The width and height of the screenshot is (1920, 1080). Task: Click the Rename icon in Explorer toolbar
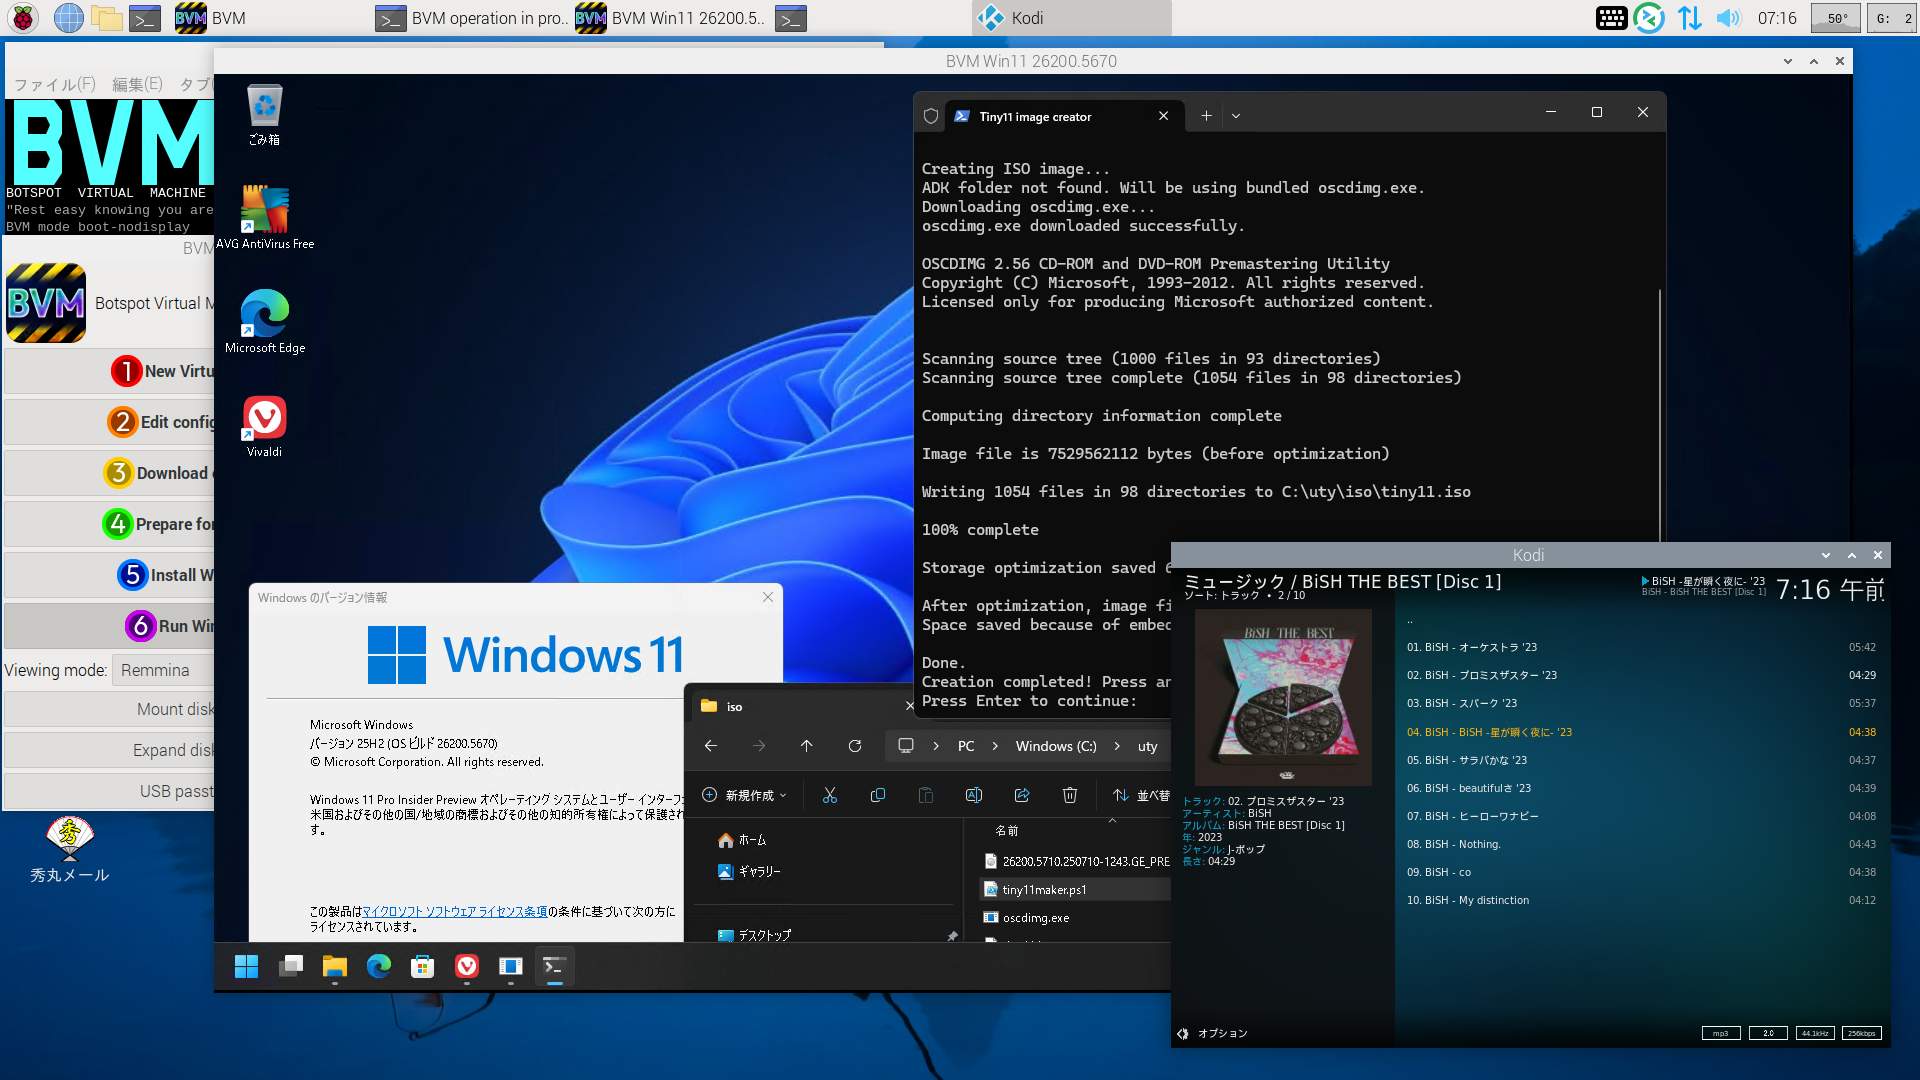coord(973,795)
